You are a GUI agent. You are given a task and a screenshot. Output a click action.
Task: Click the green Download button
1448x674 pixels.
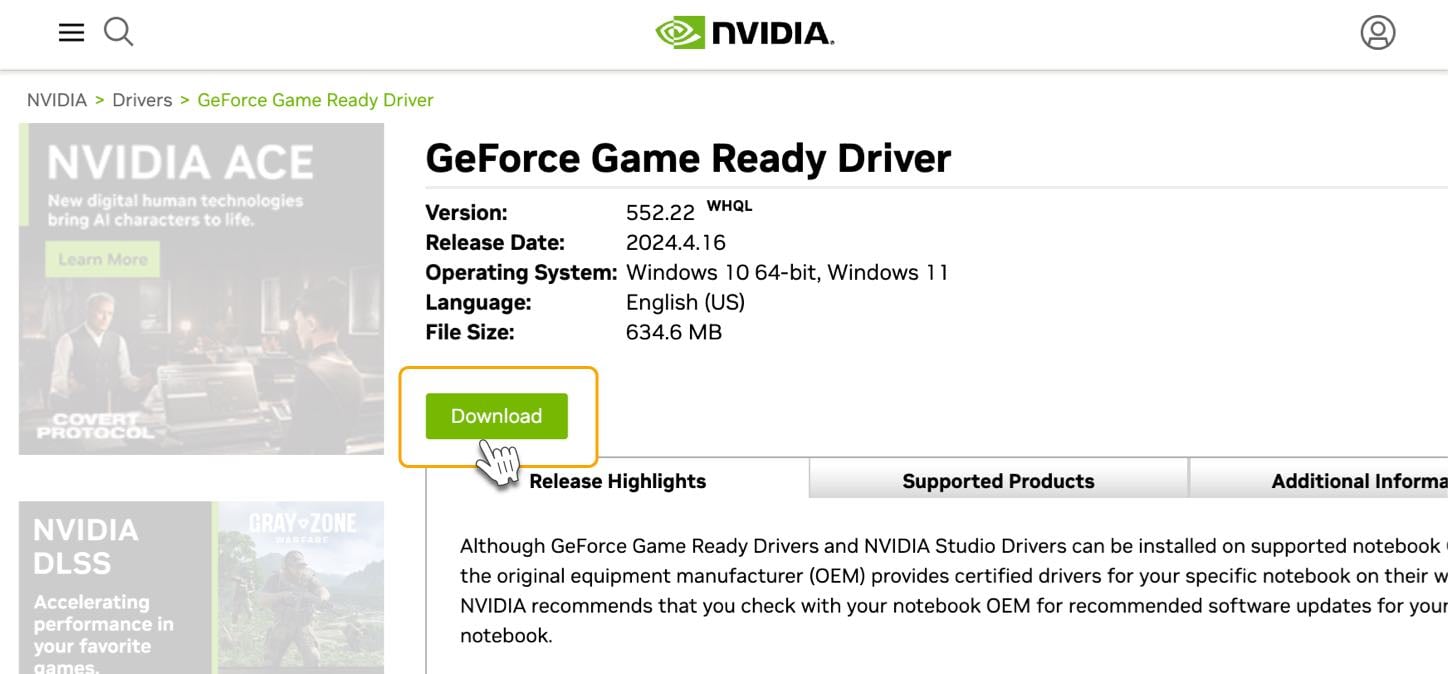tap(496, 416)
